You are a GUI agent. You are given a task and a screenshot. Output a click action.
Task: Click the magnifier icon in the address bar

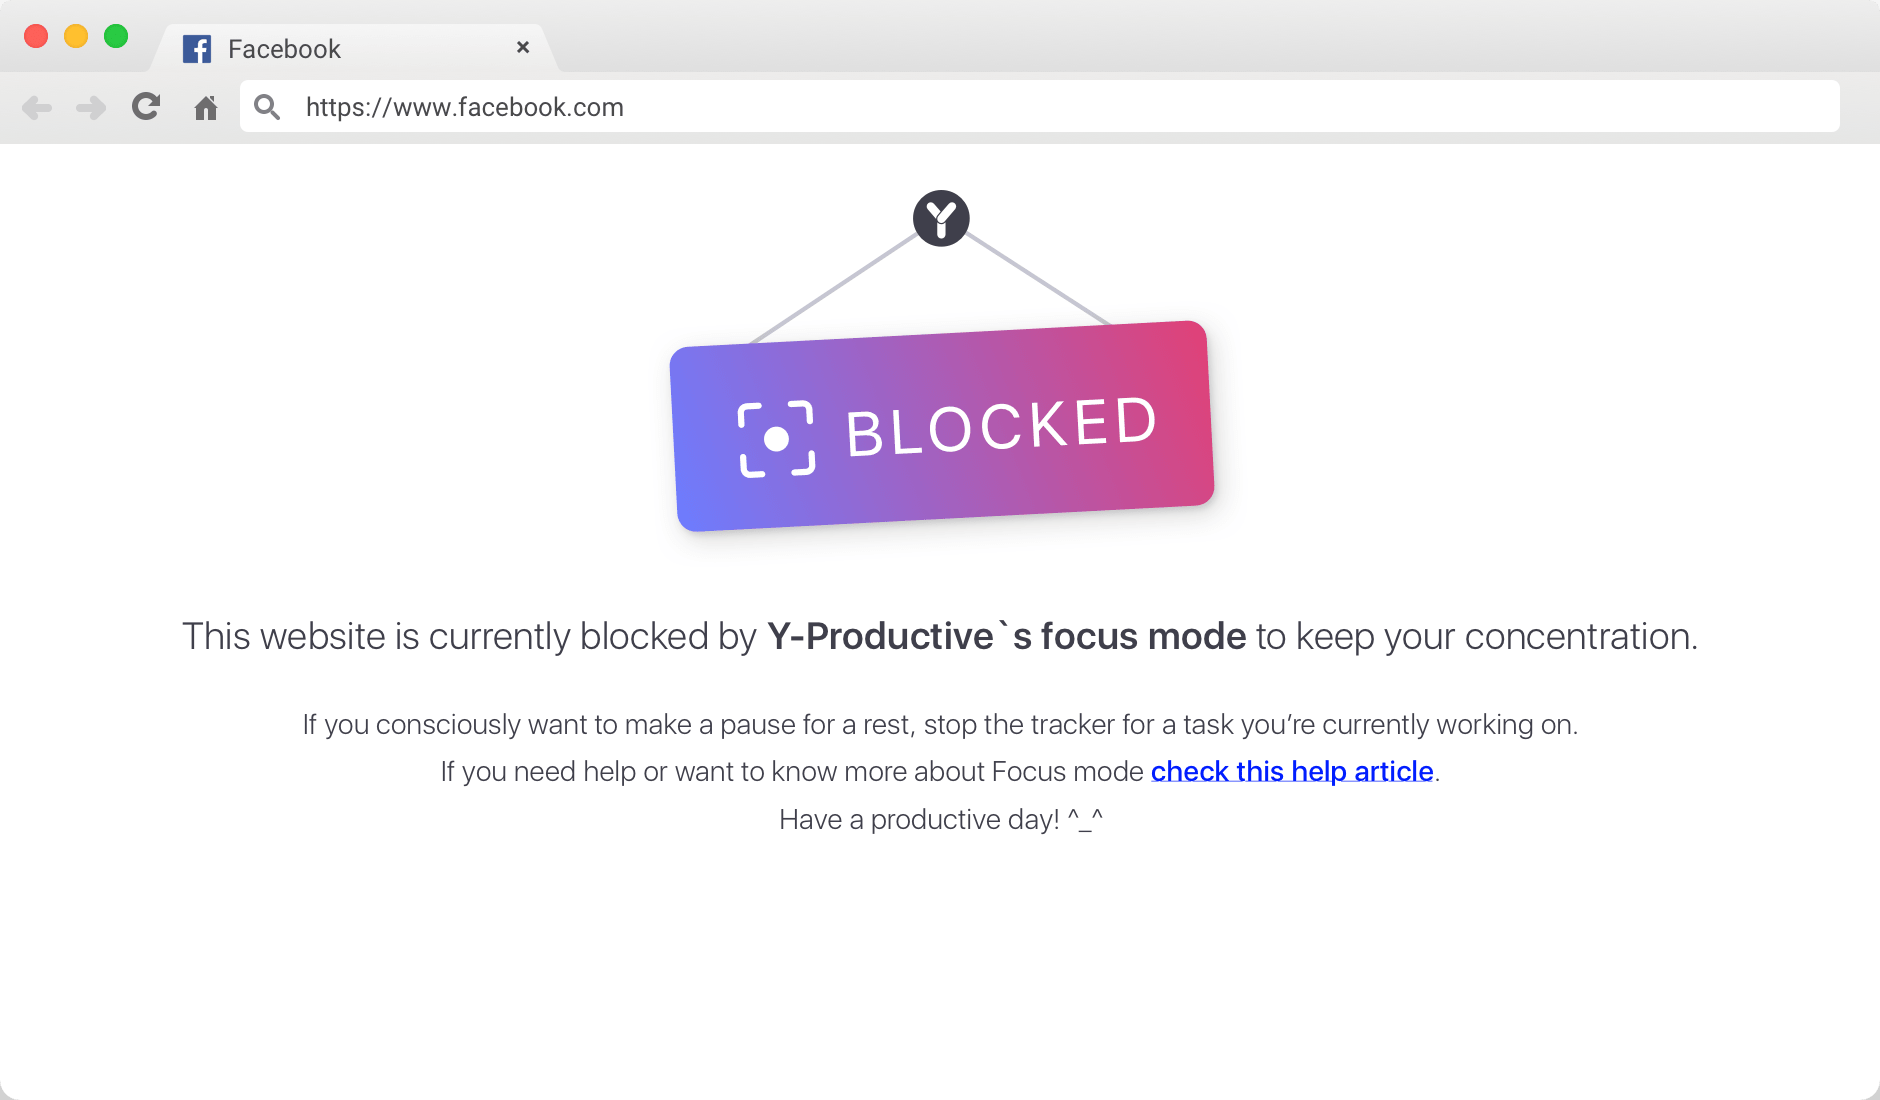[x=267, y=106]
